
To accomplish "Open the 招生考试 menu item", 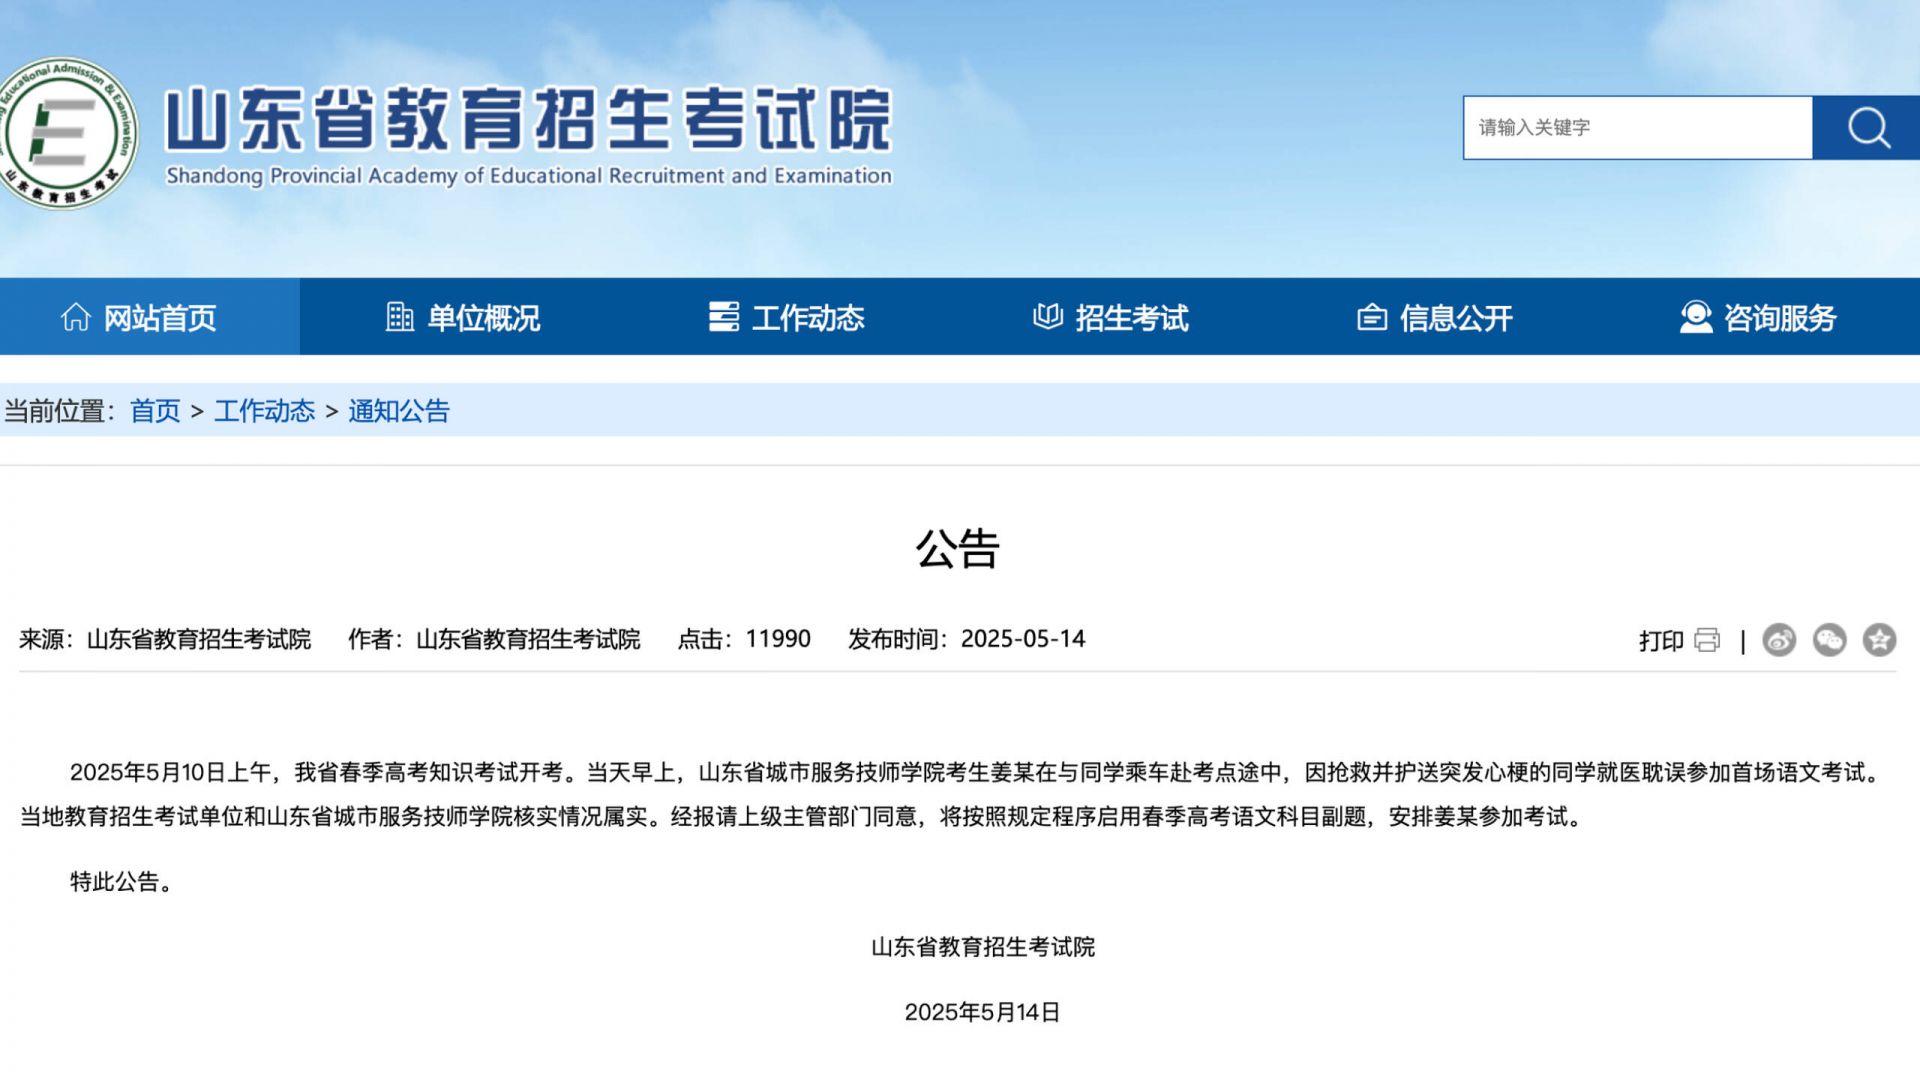I will click(x=1131, y=318).
